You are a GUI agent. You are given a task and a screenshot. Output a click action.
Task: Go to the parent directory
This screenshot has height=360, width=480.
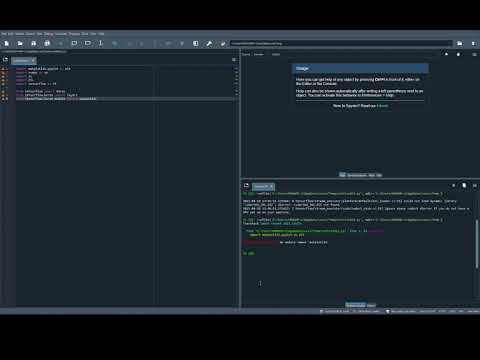(x=473, y=43)
